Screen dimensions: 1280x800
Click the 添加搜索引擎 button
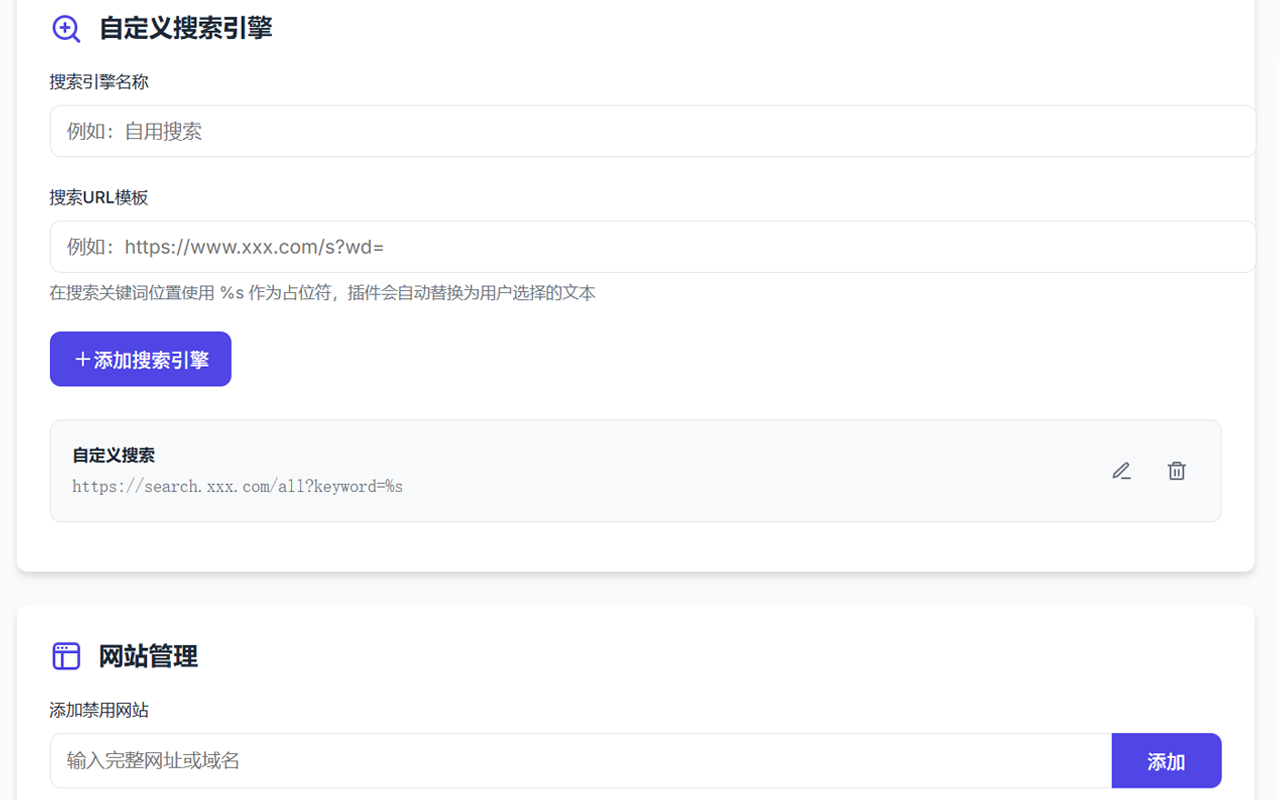pyautogui.click(x=141, y=359)
